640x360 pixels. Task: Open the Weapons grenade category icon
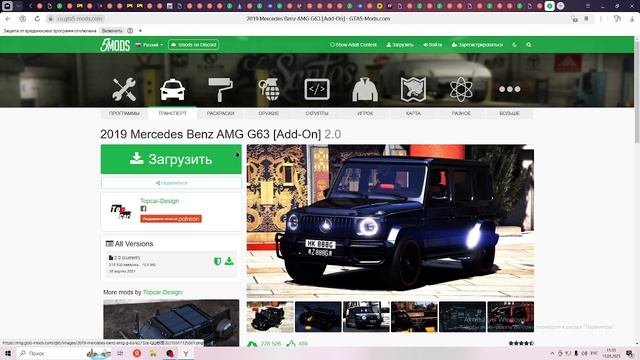point(269,89)
